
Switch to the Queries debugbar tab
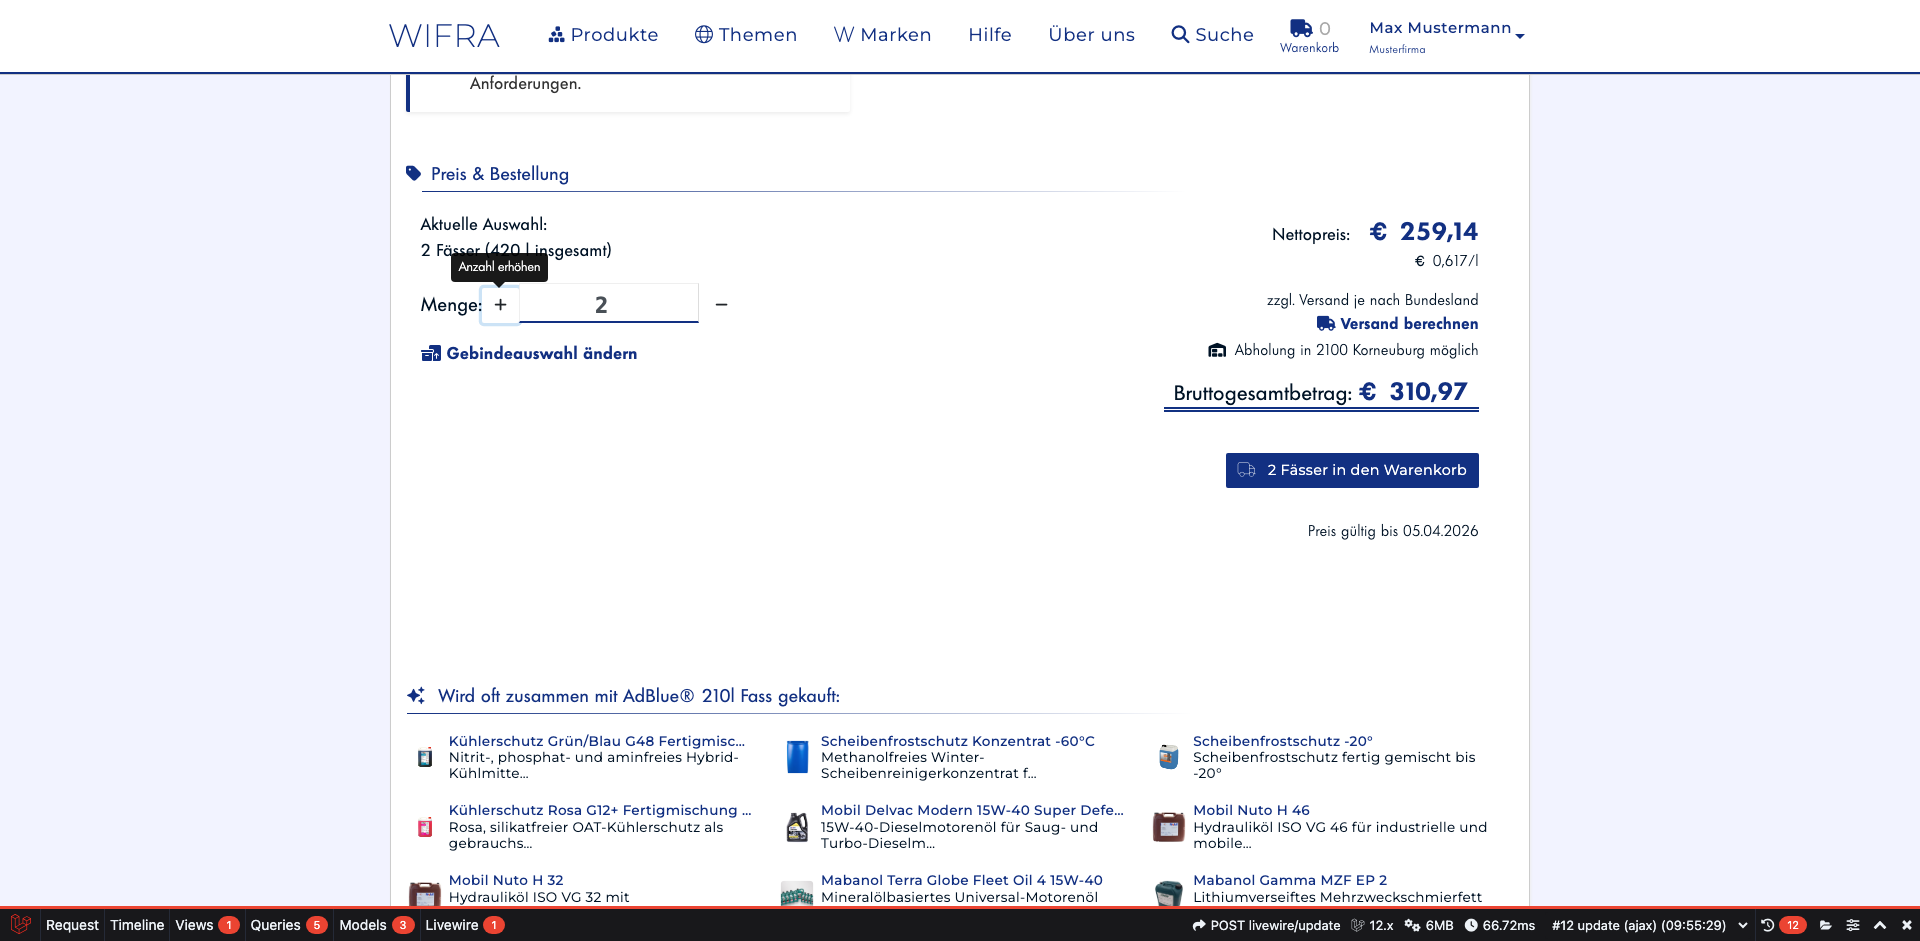[287, 925]
